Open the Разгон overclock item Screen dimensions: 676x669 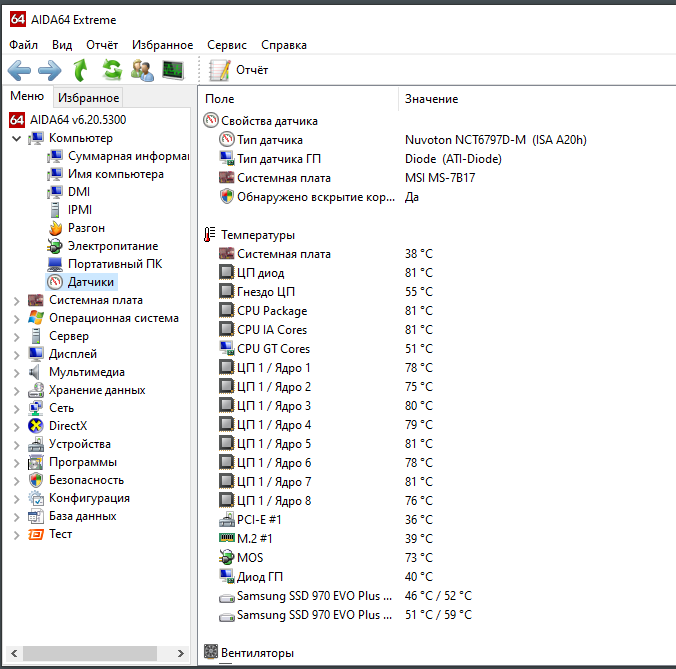click(x=76, y=228)
